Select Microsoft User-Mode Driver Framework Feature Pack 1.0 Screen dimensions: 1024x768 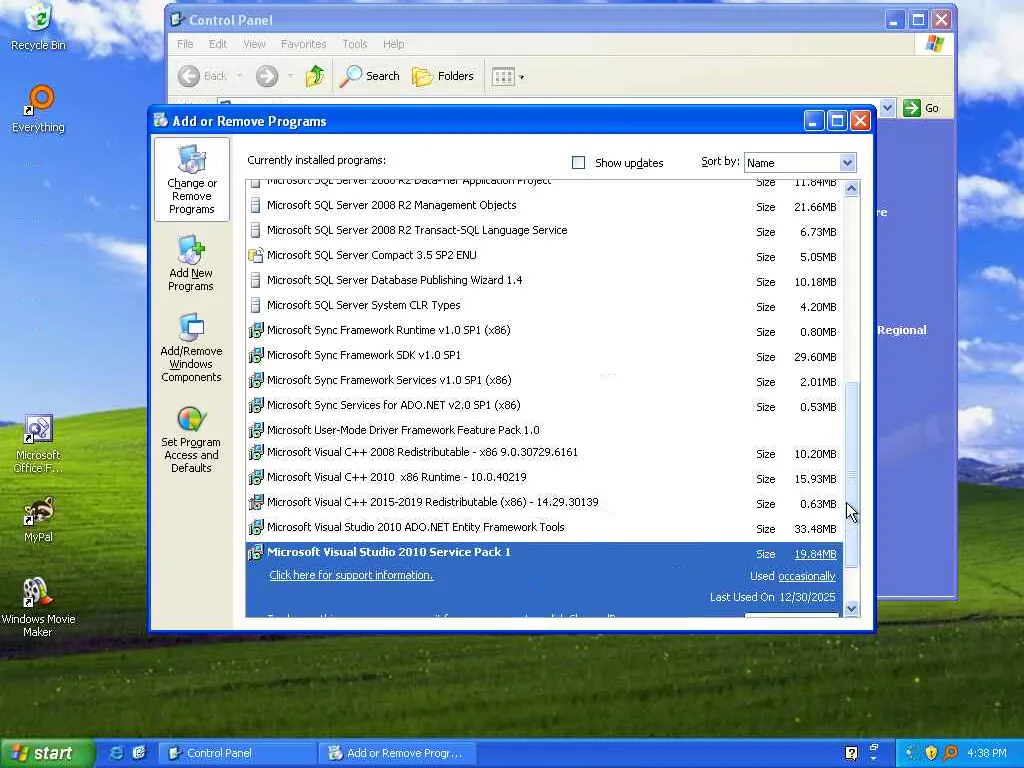tap(543, 430)
